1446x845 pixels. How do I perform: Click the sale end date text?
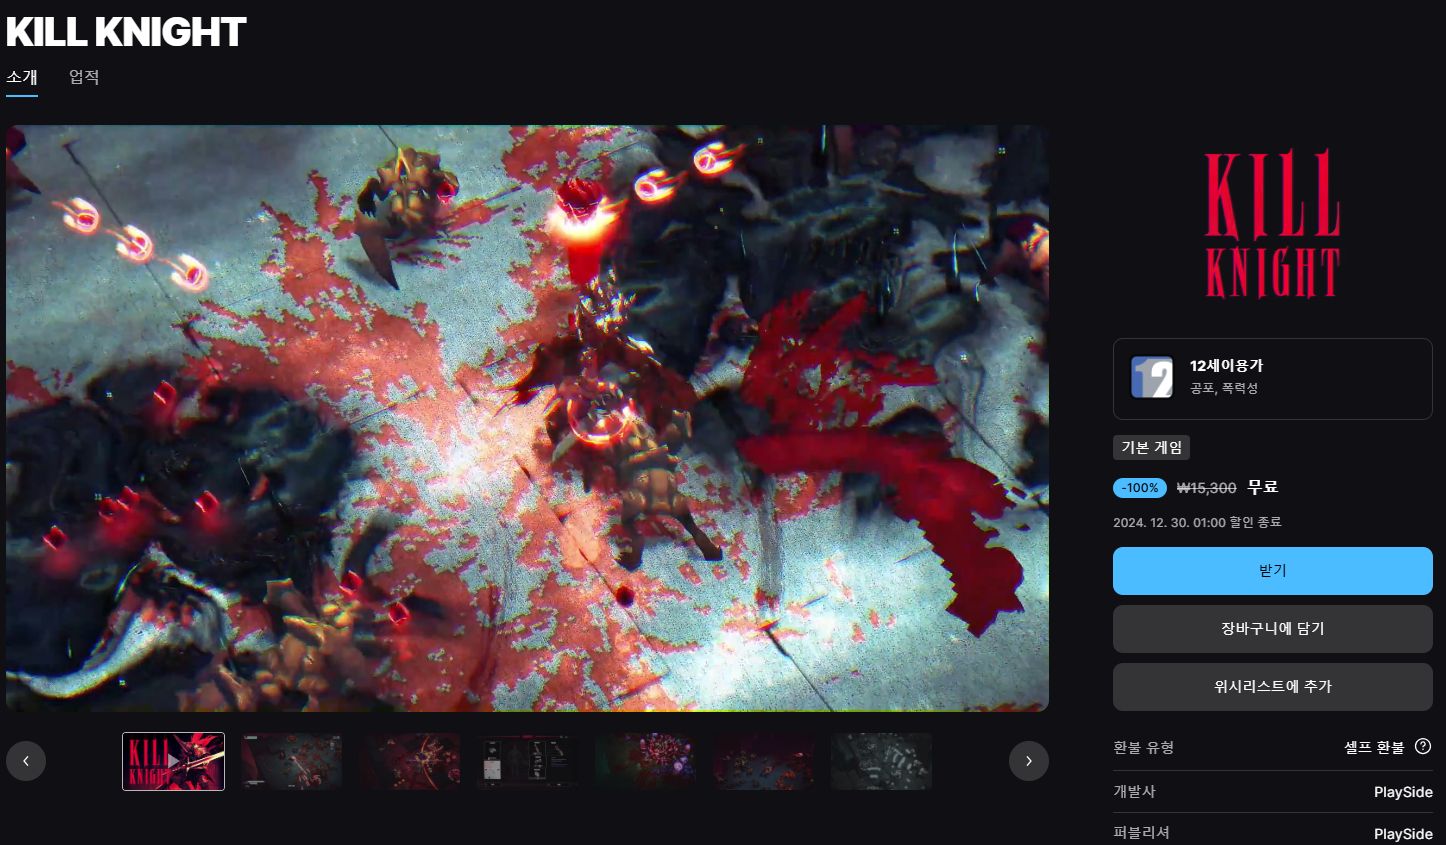tap(1197, 522)
